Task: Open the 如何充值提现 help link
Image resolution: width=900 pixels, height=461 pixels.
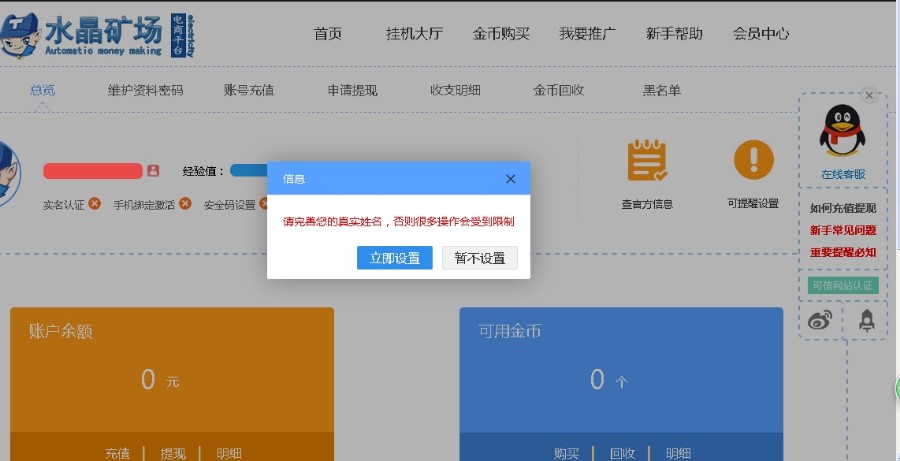Action: (x=843, y=208)
